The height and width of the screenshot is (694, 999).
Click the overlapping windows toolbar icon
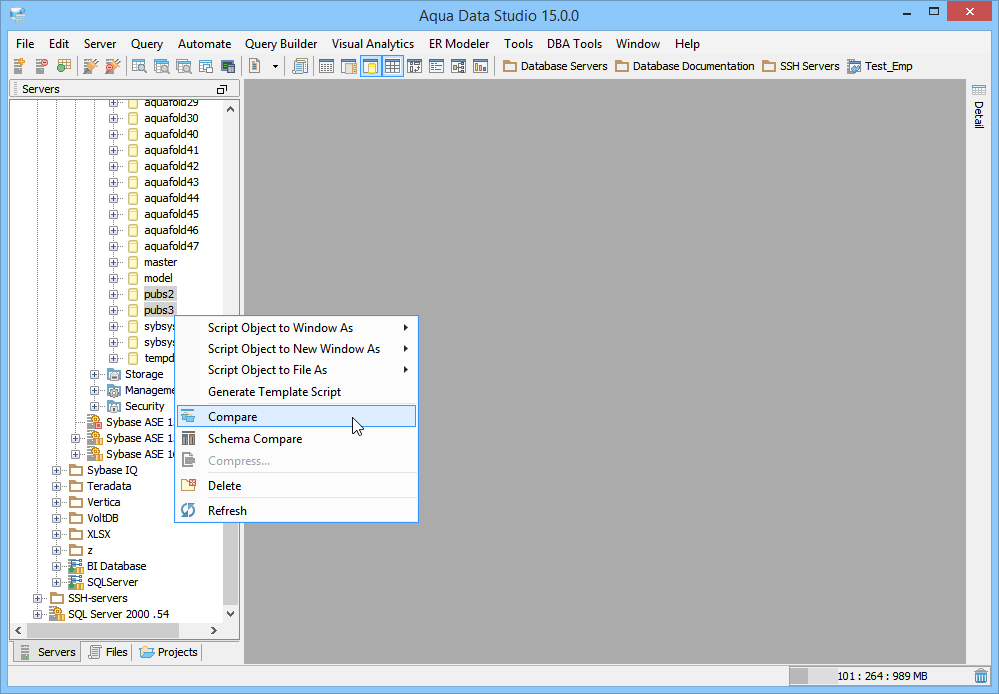206,66
